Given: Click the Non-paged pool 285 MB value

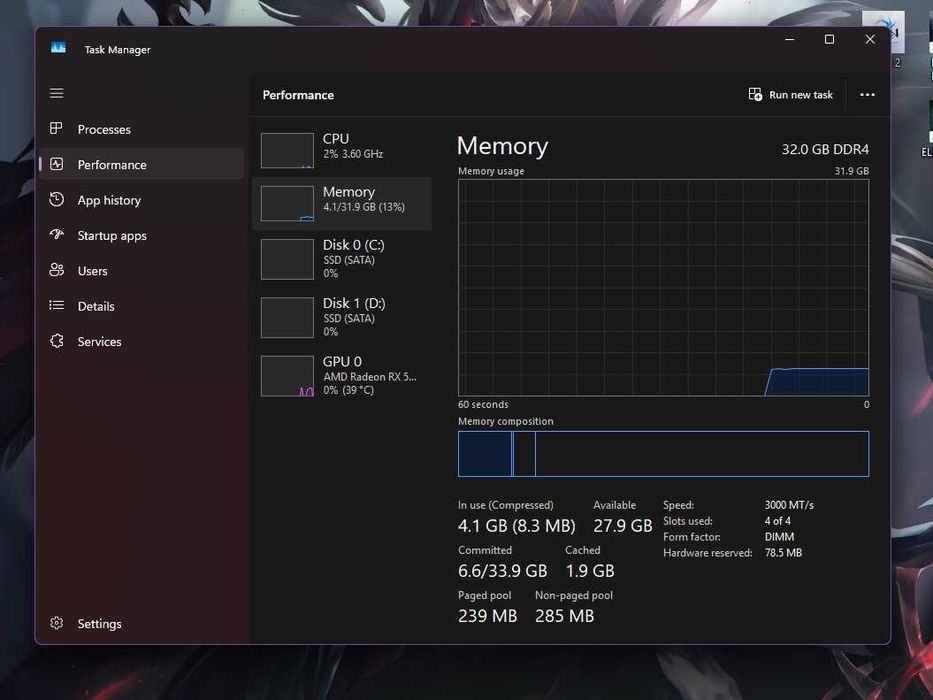Looking at the screenshot, I should point(564,616).
